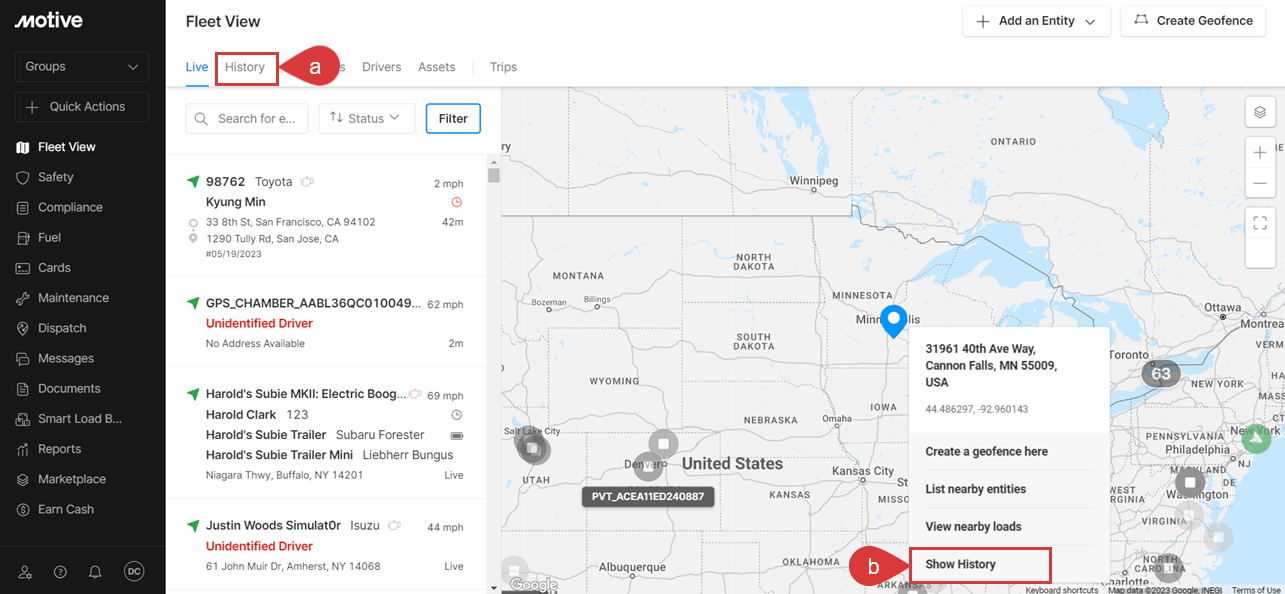
Task: Open notifications bell icon
Action: click(95, 572)
